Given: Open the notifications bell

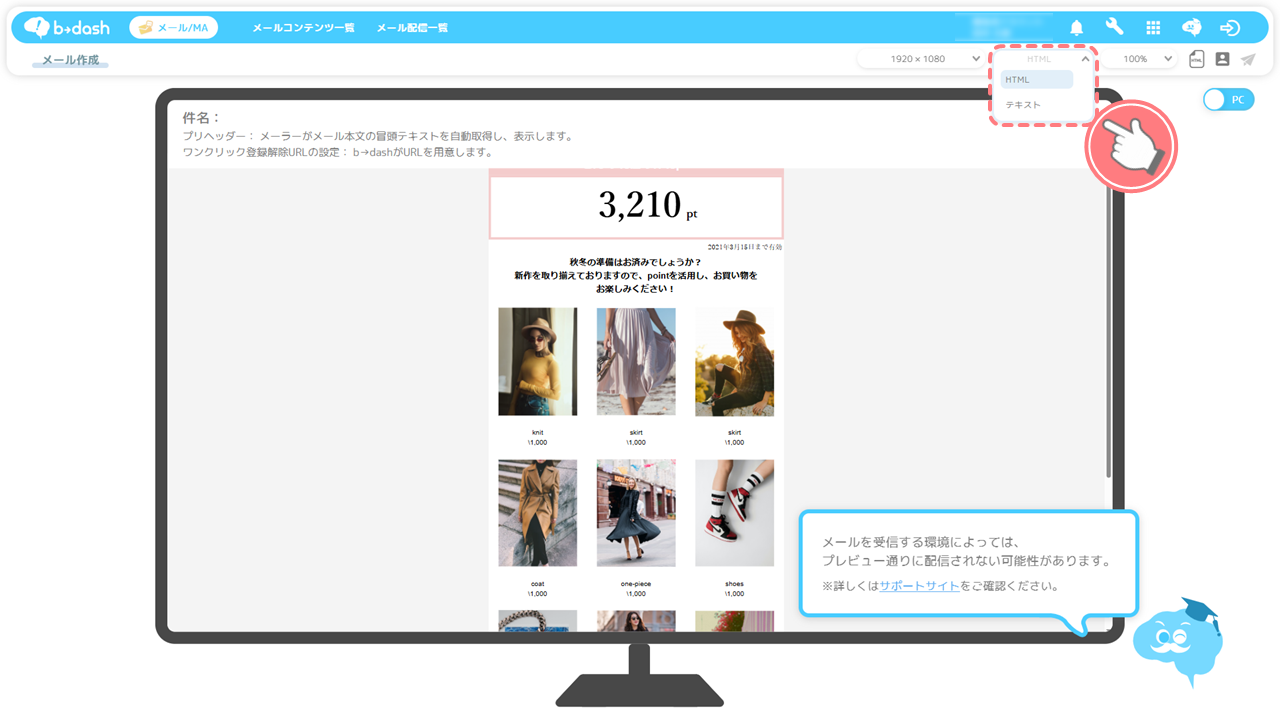Looking at the screenshot, I should [x=1077, y=28].
